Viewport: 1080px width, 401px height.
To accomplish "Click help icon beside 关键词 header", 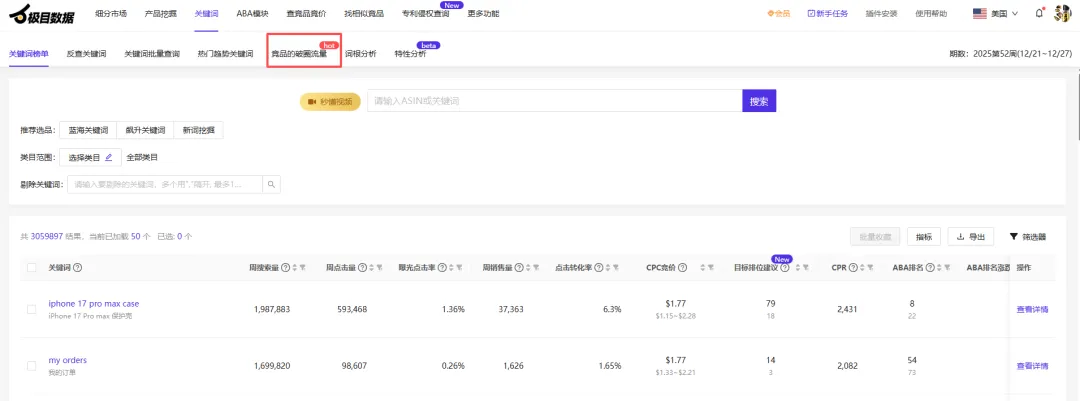I will coord(78,268).
